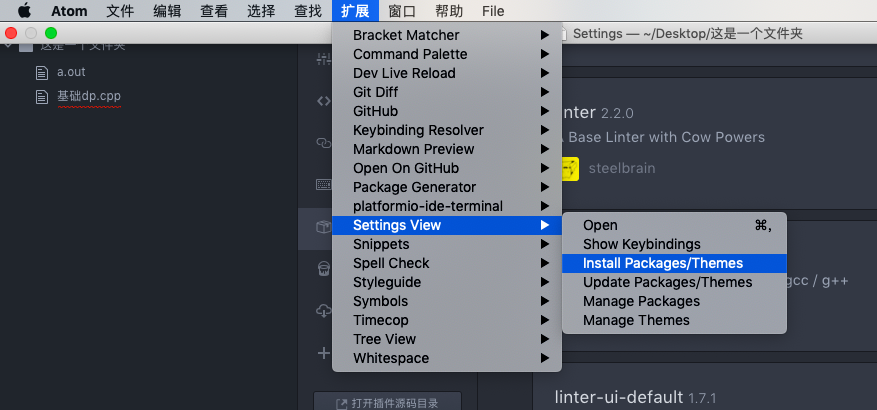This screenshot has width=877, height=410.
Task: Click the 打开插件源码目录 button
Action: [387, 402]
